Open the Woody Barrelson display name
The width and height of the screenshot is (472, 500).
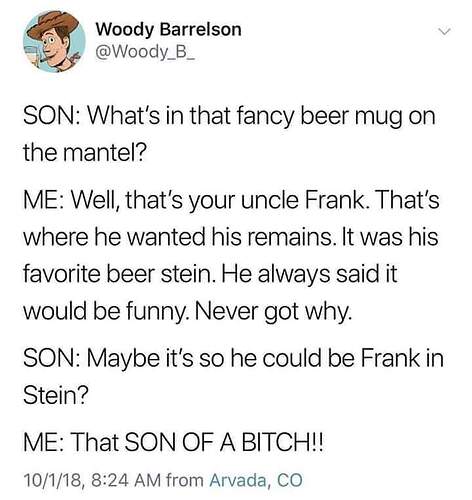[169, 29]
